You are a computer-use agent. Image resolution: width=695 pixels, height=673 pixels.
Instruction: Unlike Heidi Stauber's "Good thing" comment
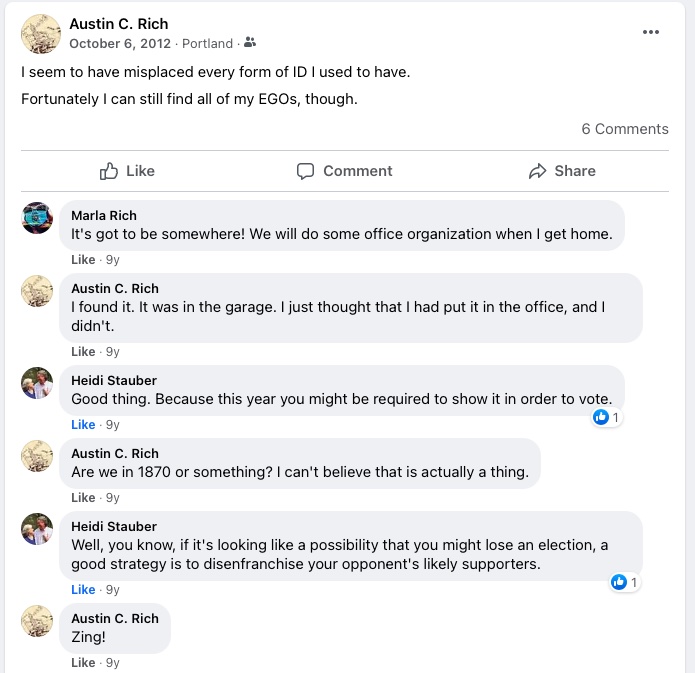pyautogui.click(x=83, y=425)
